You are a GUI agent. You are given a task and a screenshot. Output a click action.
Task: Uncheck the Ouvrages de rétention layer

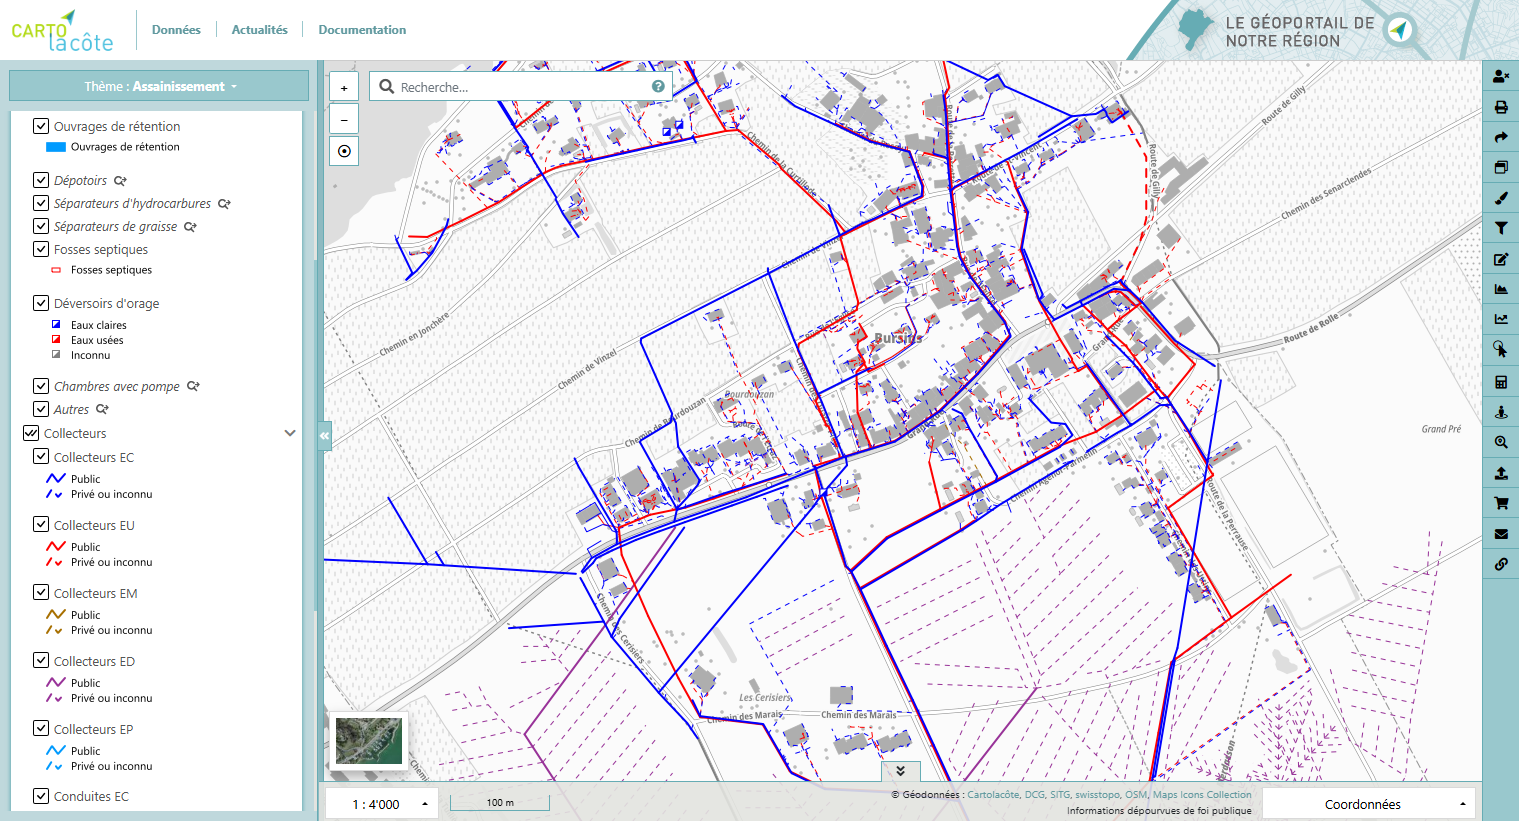tap(41, 126)
